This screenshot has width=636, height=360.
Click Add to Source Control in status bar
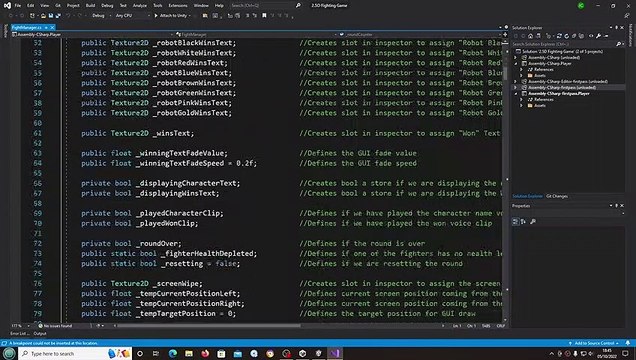coord(594,343)
